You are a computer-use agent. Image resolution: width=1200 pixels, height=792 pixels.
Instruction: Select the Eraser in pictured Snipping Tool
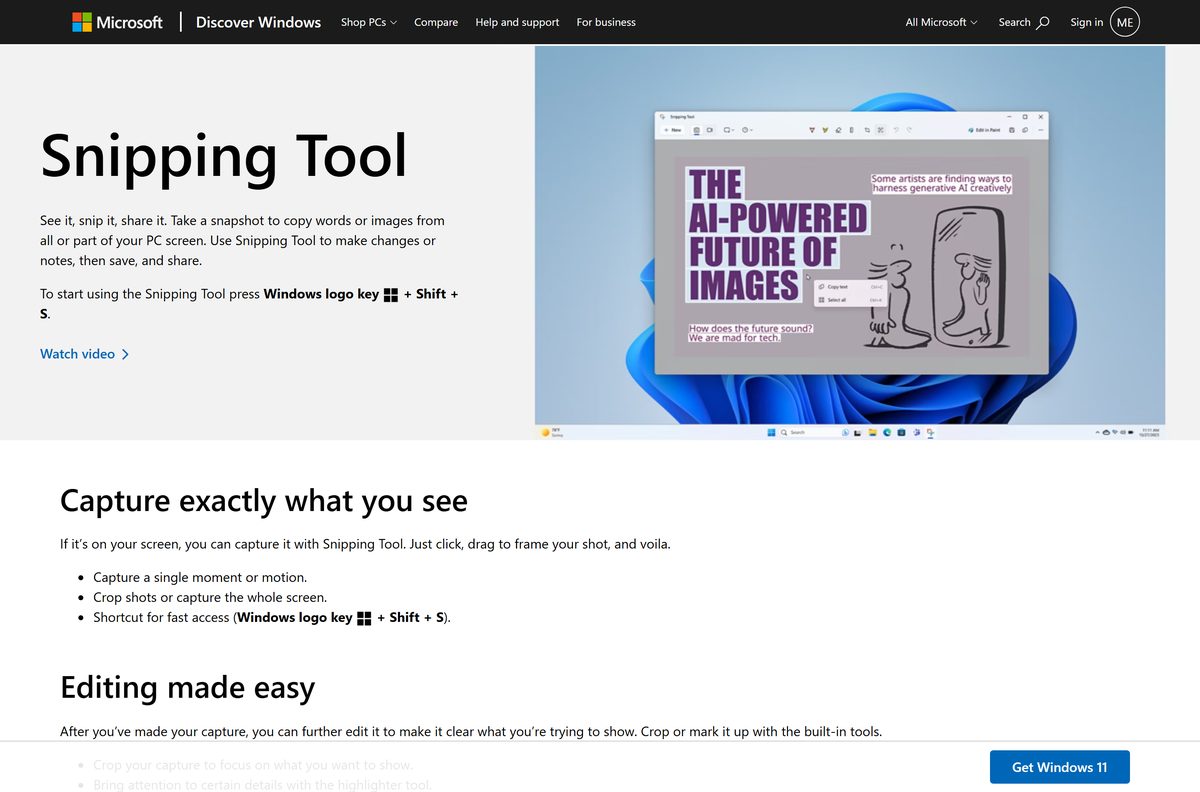(838, 130)
